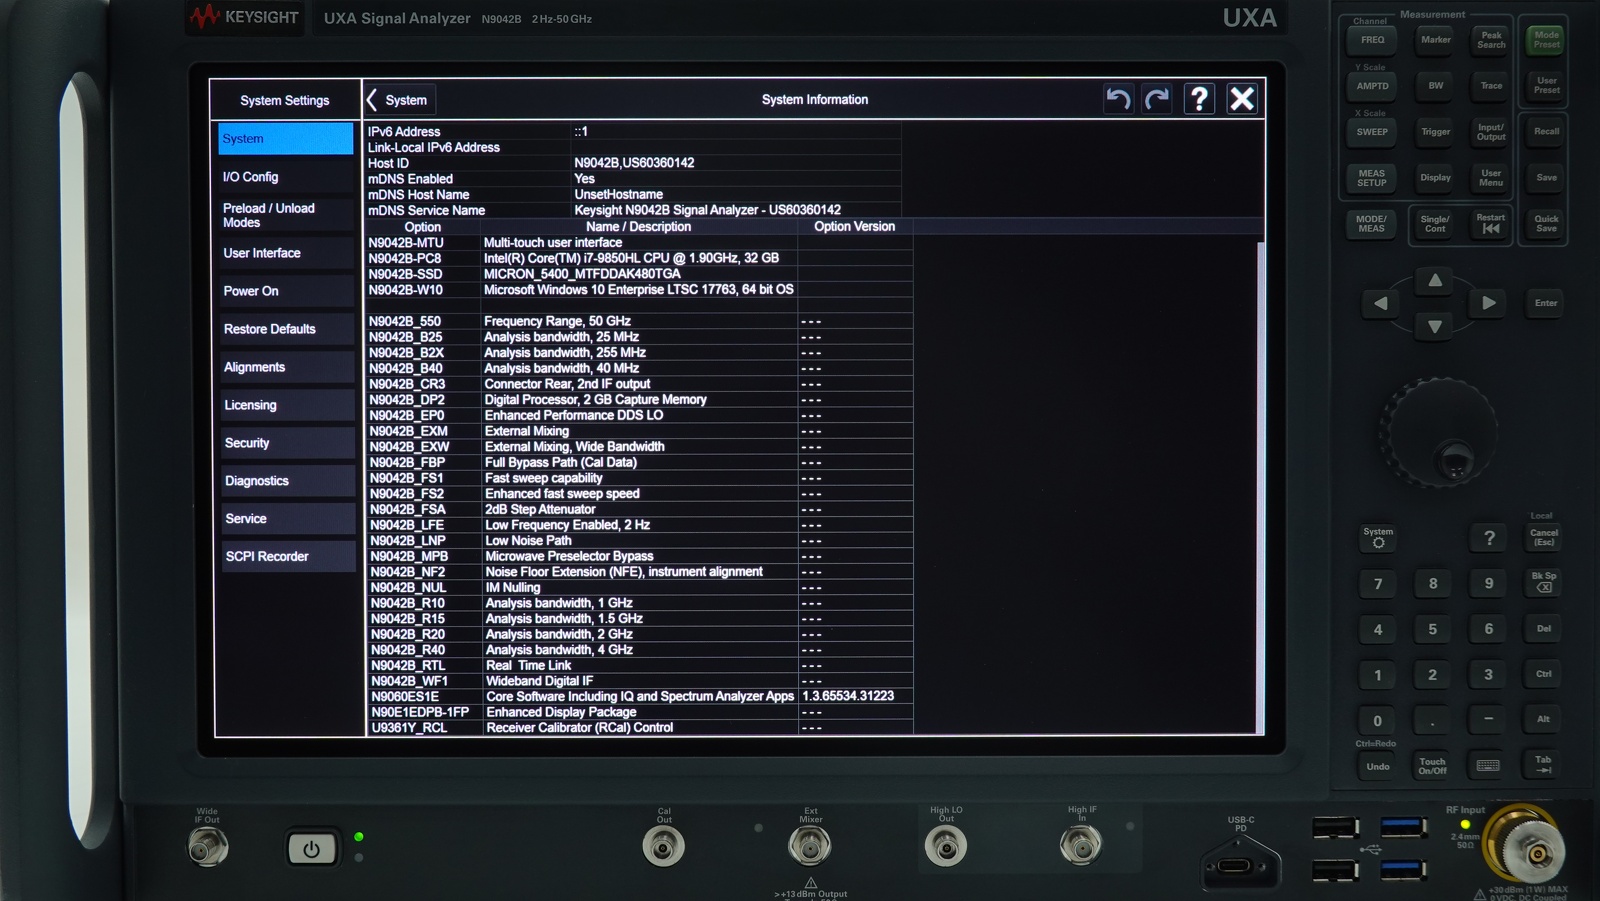
Task: Click the redo arrow icon in header
Action: (1157, 99)
